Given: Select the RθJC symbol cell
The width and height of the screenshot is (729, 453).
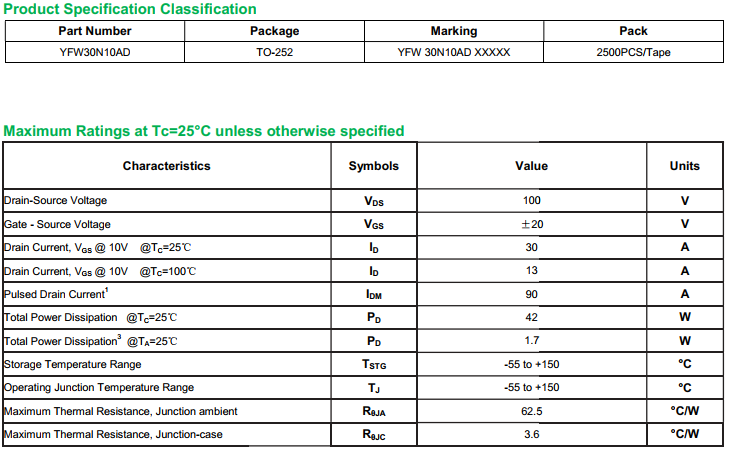Looking at the screenshot, I should click(373, 435).
